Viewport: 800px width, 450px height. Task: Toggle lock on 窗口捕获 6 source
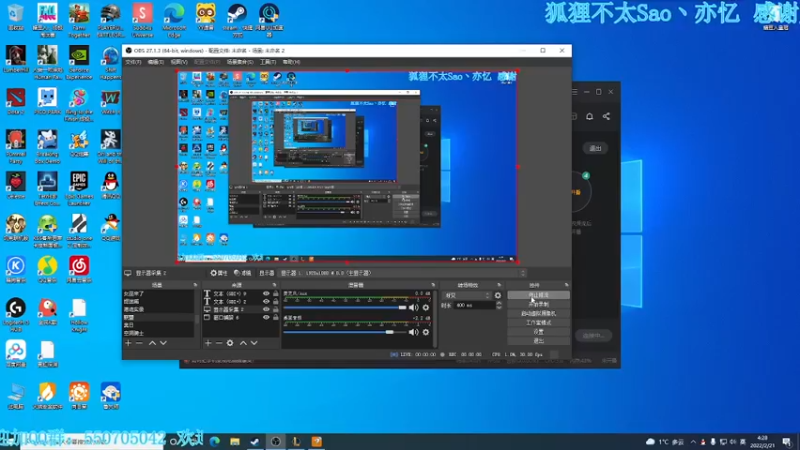pos(276,317)
